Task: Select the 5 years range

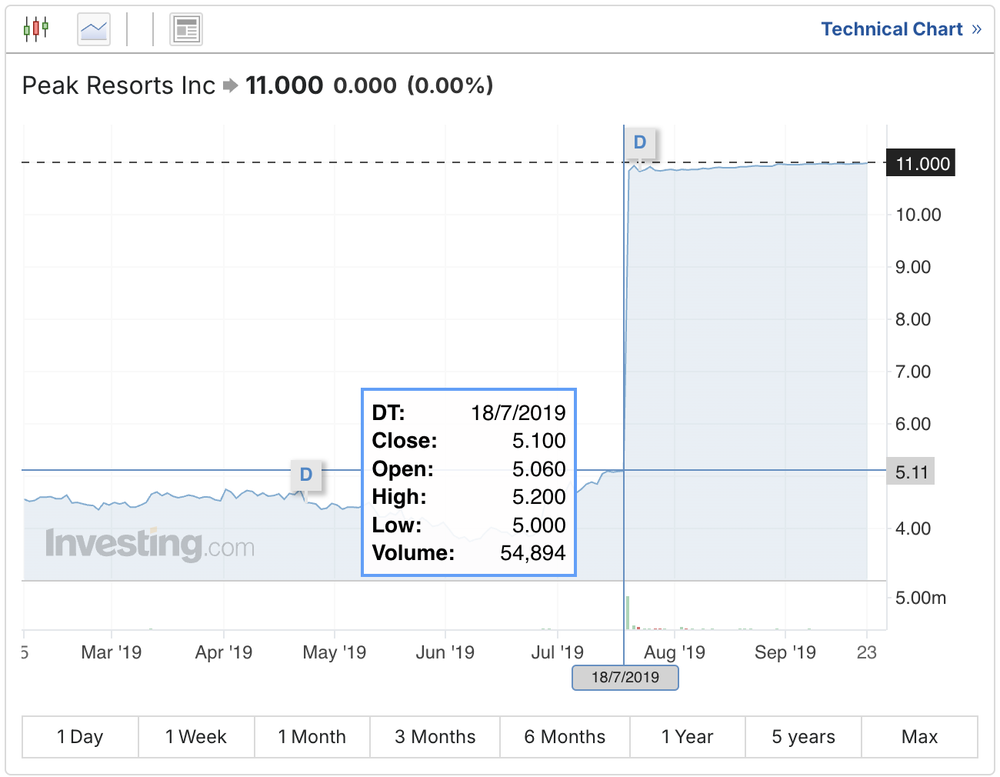Action: [803, 737]
